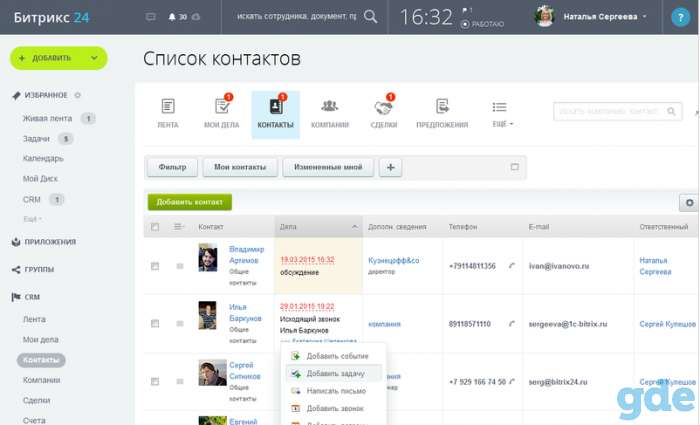The height and width of the screenshot is (425, 700).
Task: Click the ivan@ivanovo.ru email cell
Action: 559,266
